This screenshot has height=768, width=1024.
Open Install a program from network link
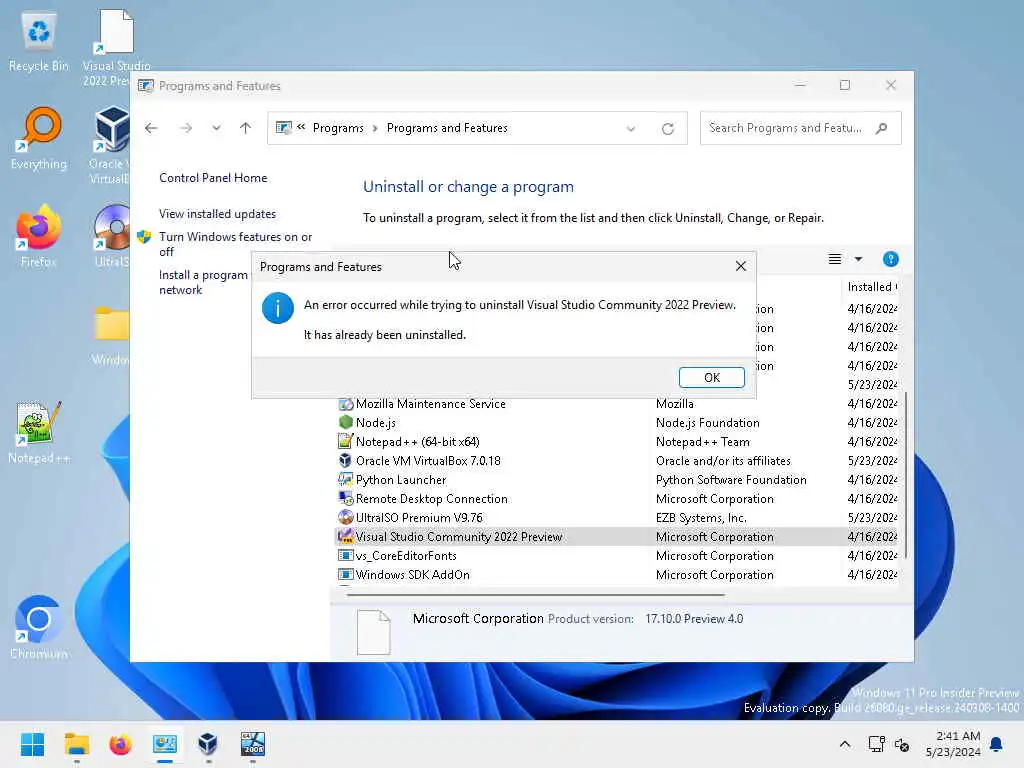coord(203,282)
